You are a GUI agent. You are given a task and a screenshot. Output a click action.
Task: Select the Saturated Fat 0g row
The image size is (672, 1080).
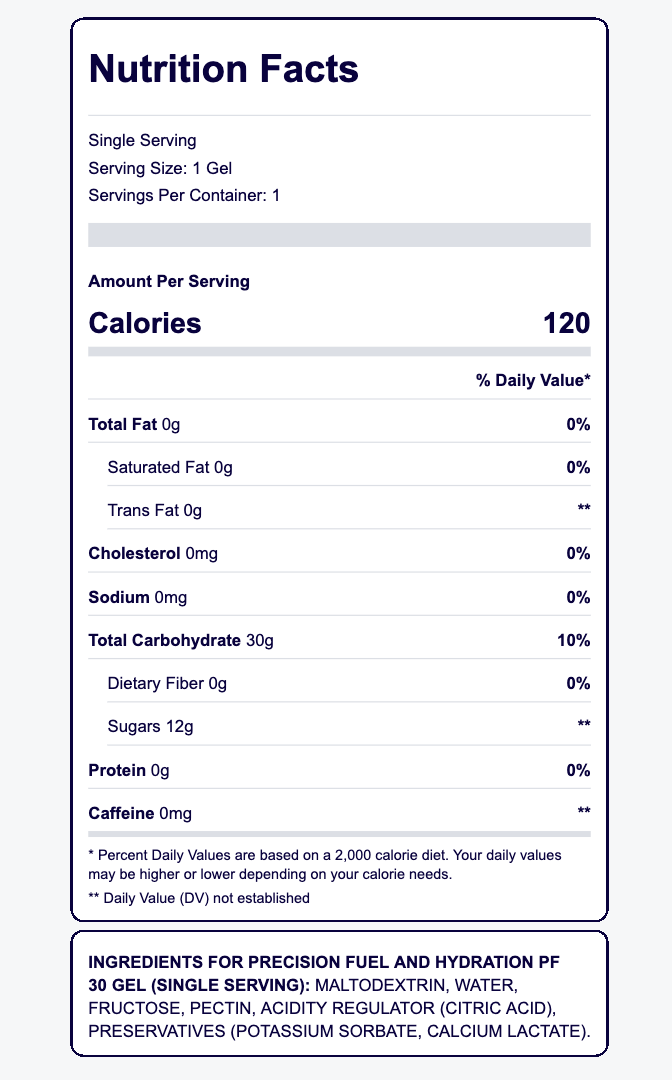(169, 467)
